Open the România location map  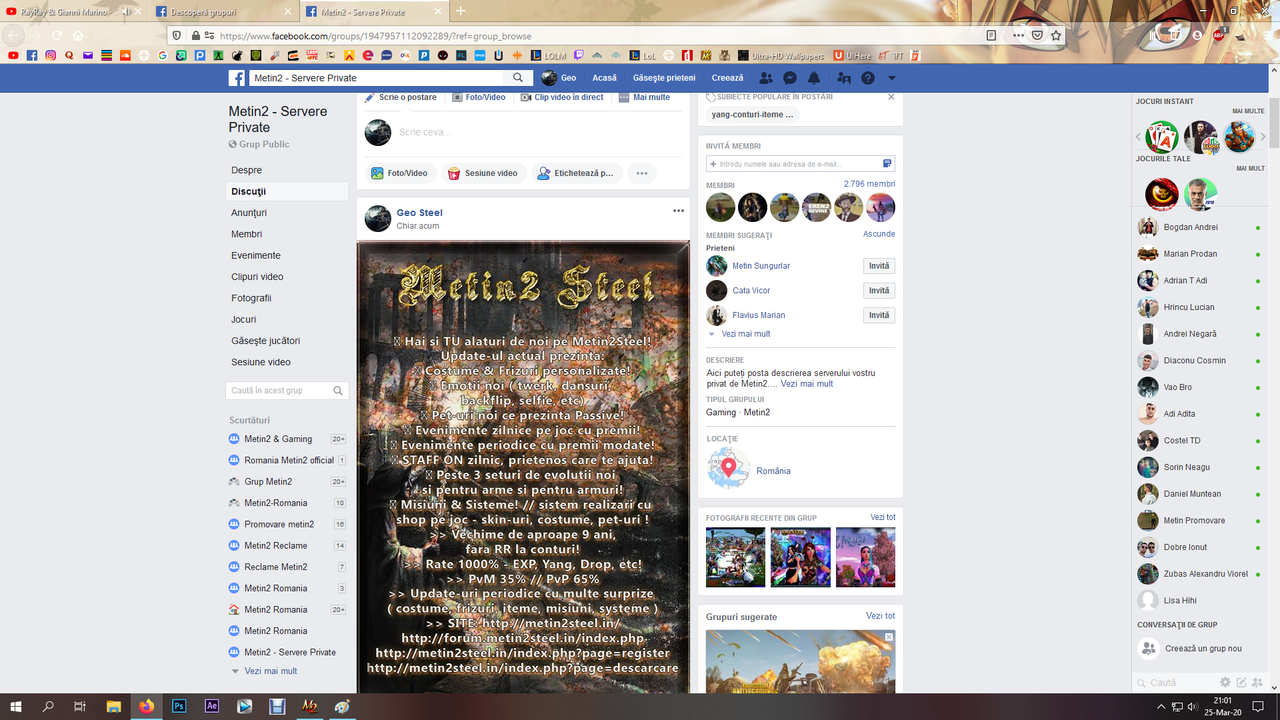coord(728,468)
